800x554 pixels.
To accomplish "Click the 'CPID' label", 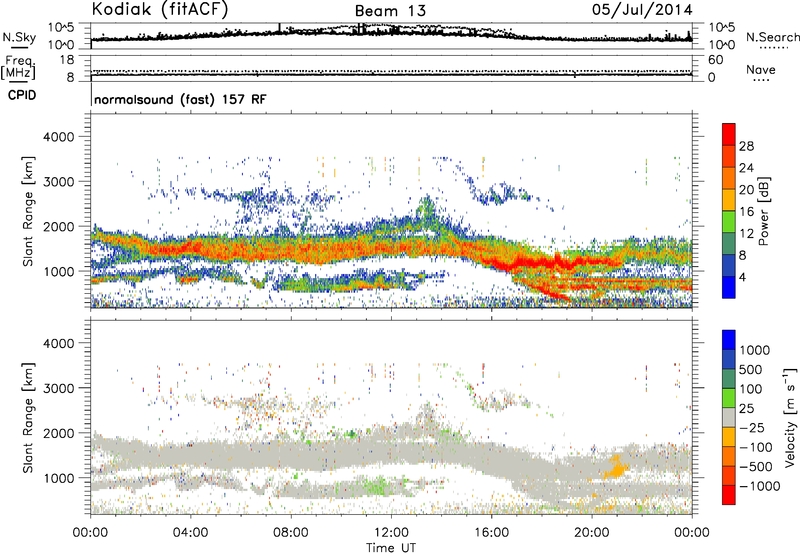I will click(22, 95).
